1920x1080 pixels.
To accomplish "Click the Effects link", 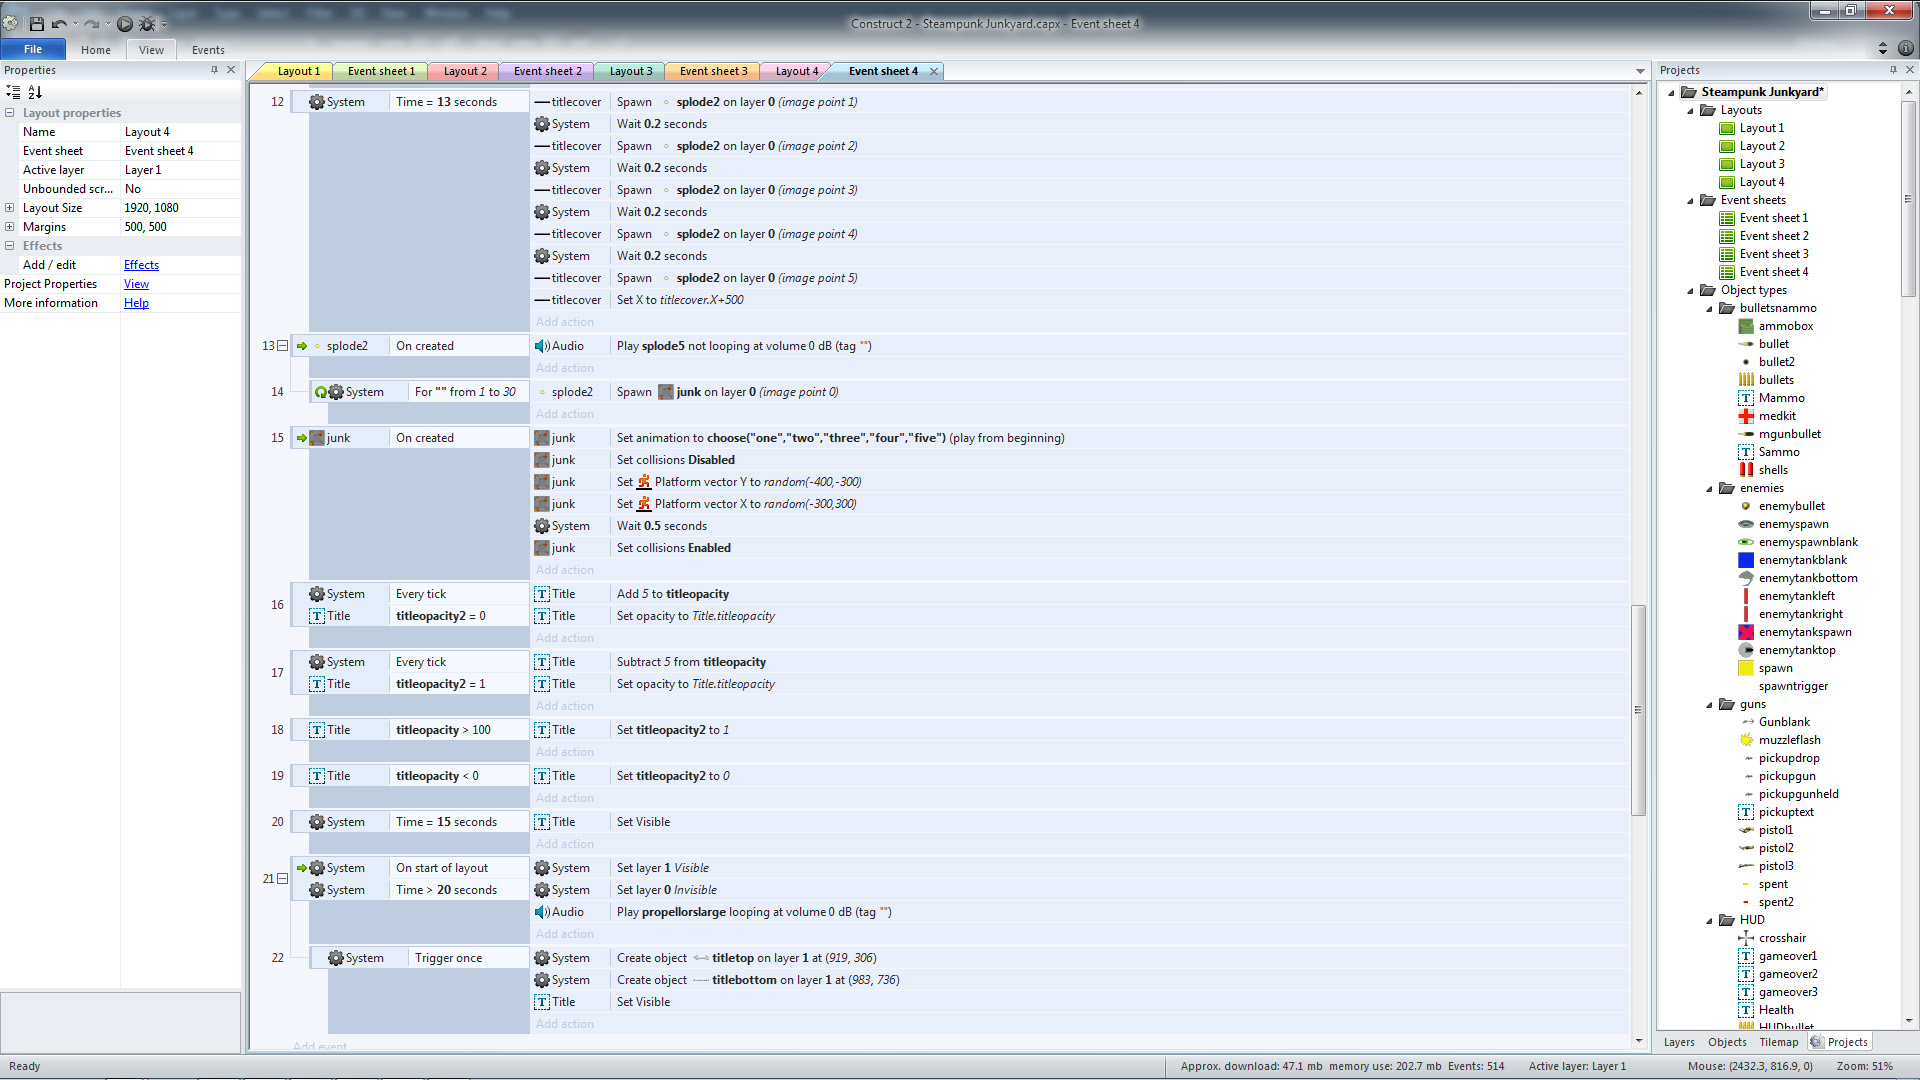I will tap(141, 265).
